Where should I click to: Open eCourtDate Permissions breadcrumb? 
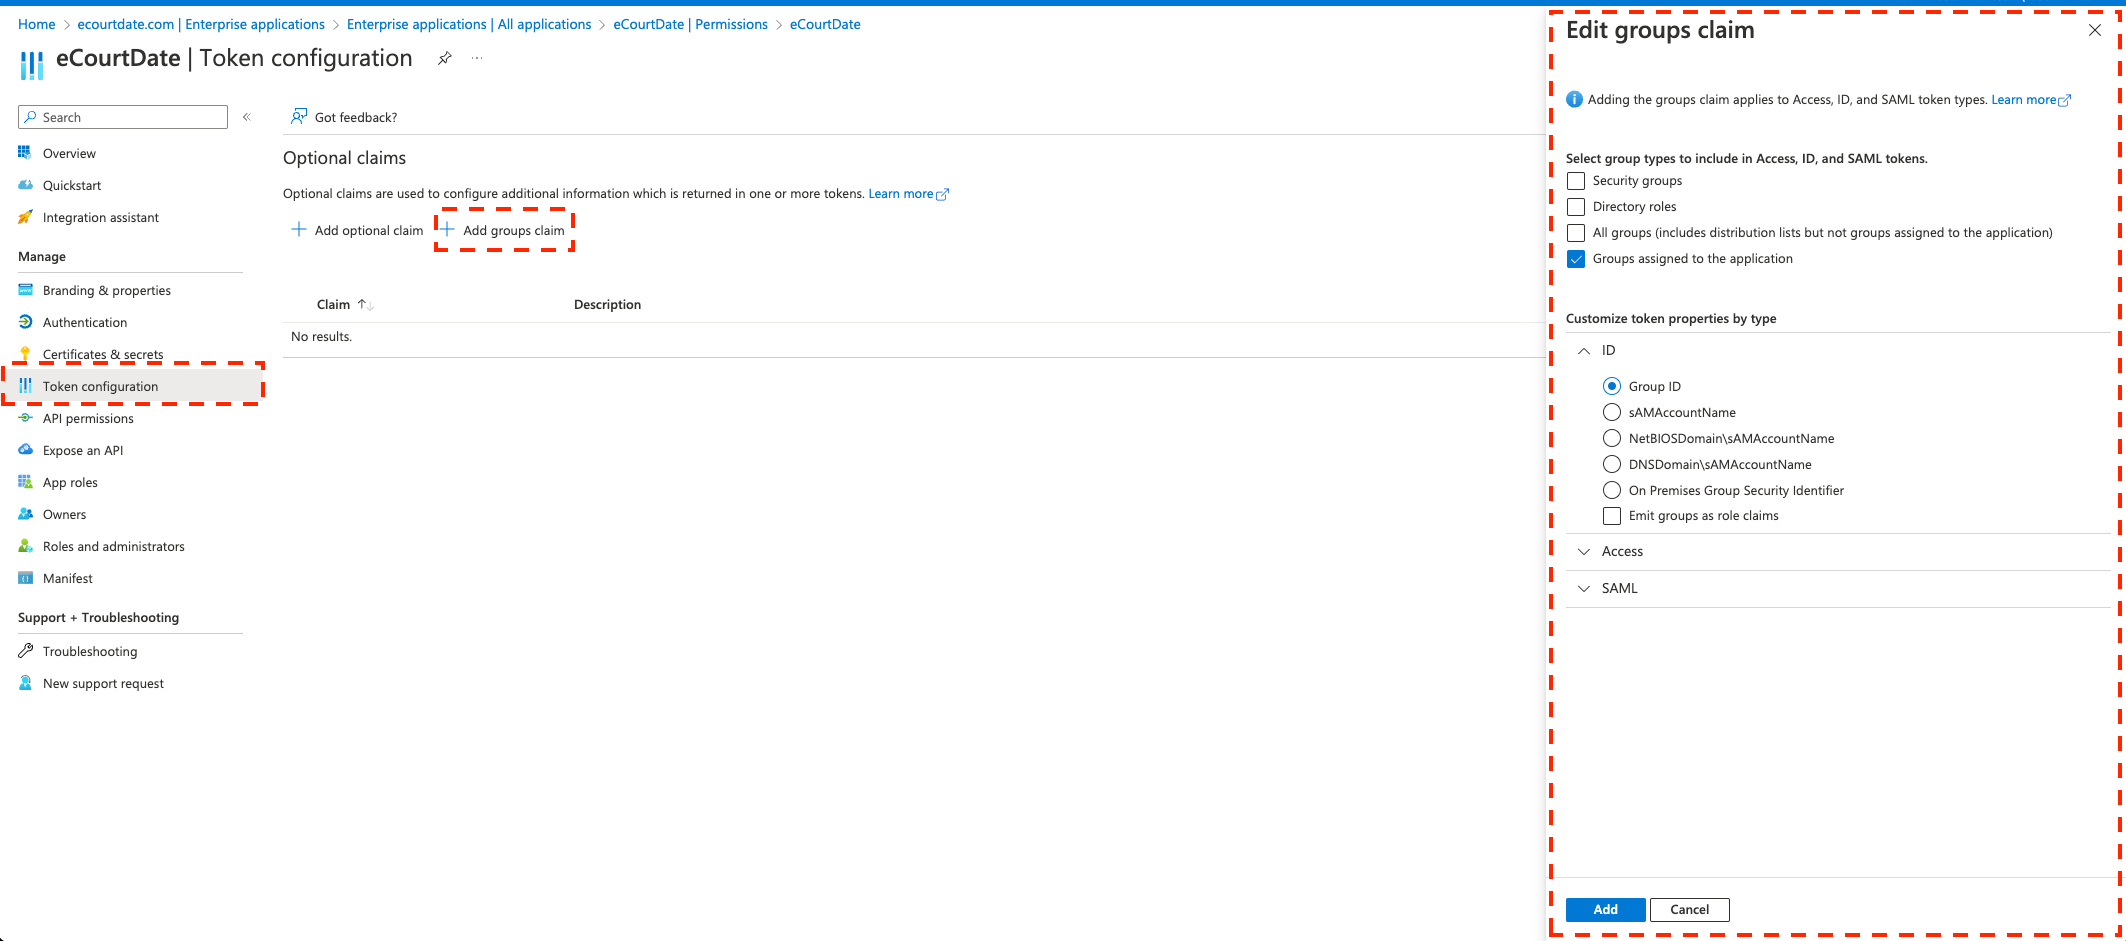(691, 24)
